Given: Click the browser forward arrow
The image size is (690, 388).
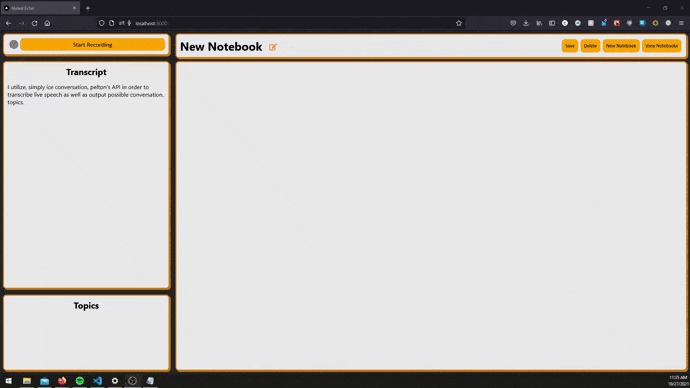Looking at the screenshot, I should (22, 23).
